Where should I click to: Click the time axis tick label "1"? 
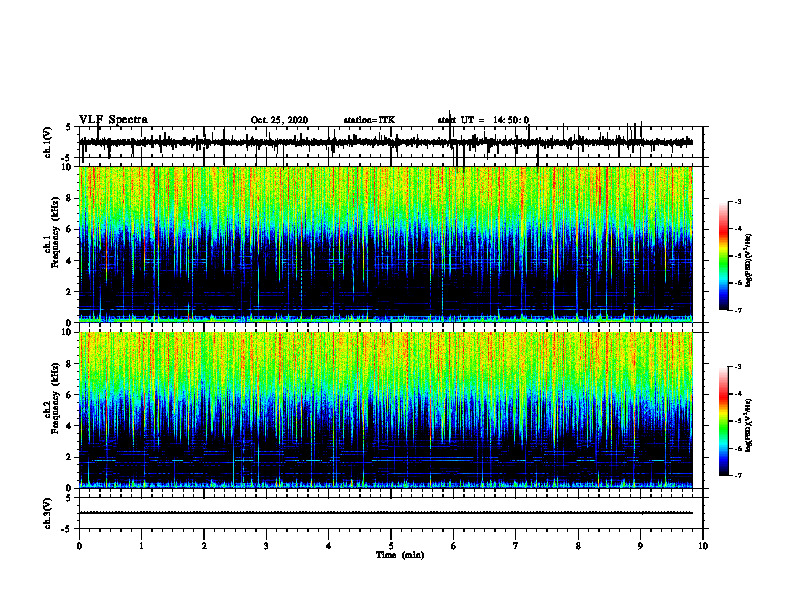coord(141,546)
